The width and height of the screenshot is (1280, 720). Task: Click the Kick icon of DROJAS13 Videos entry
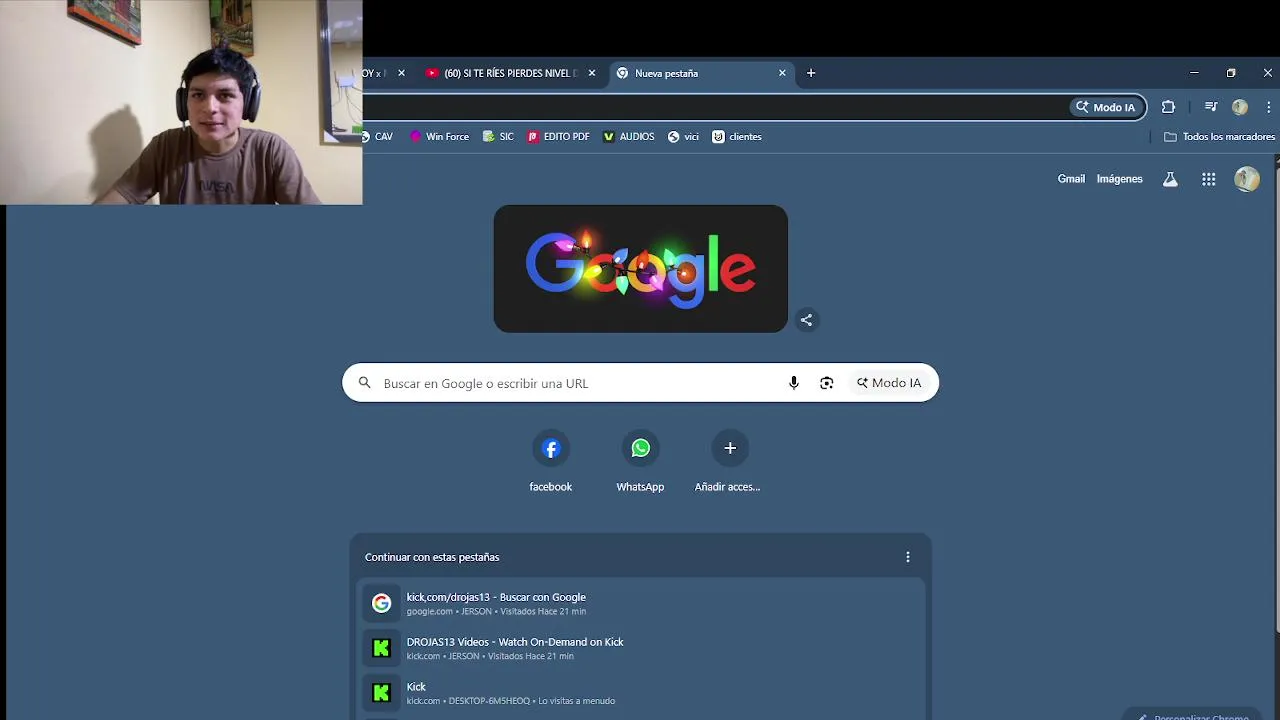click(381, 648)
